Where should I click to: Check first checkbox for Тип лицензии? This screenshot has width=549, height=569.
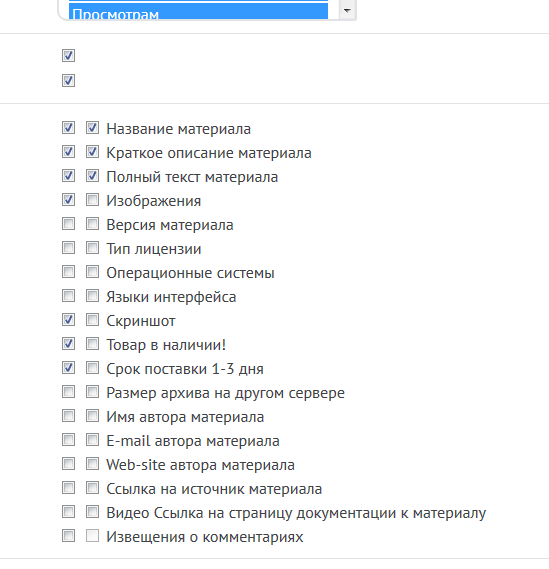(x=68, y=248)
